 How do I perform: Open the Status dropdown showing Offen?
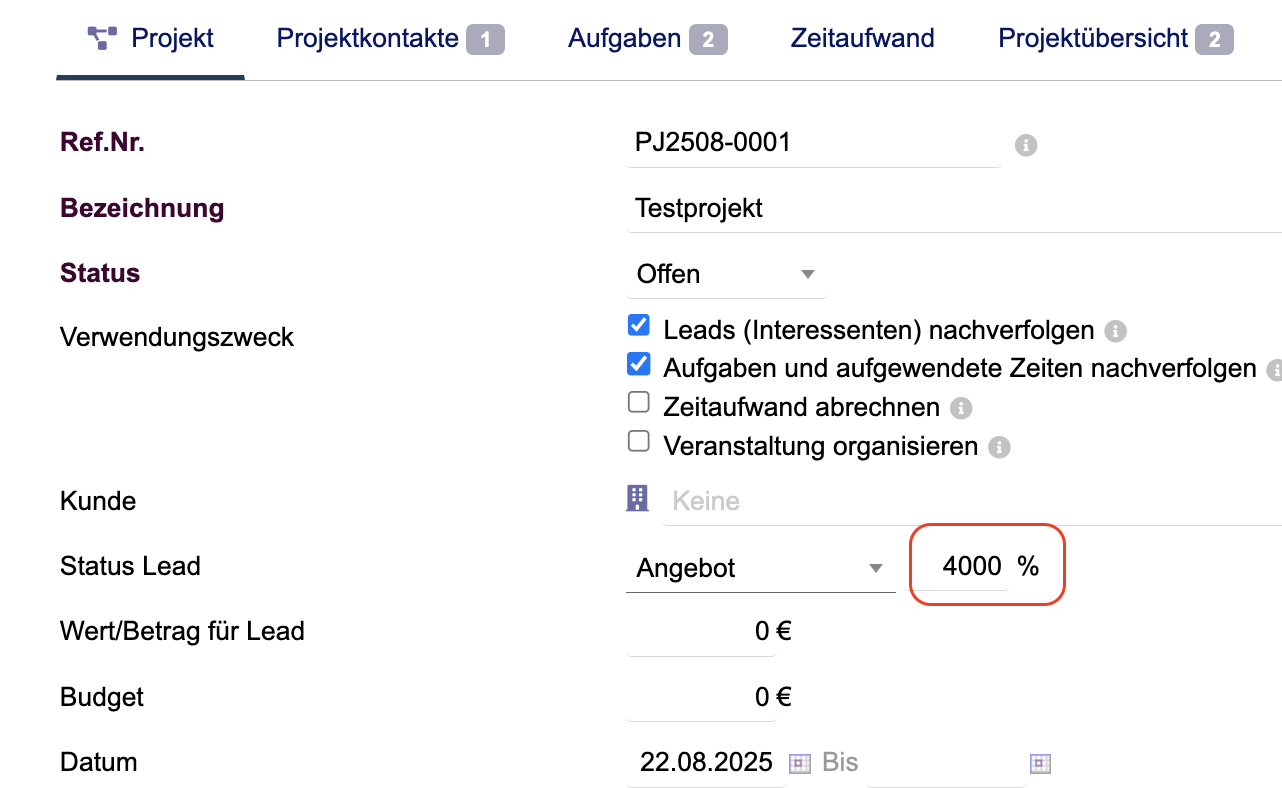coord(726,274)
